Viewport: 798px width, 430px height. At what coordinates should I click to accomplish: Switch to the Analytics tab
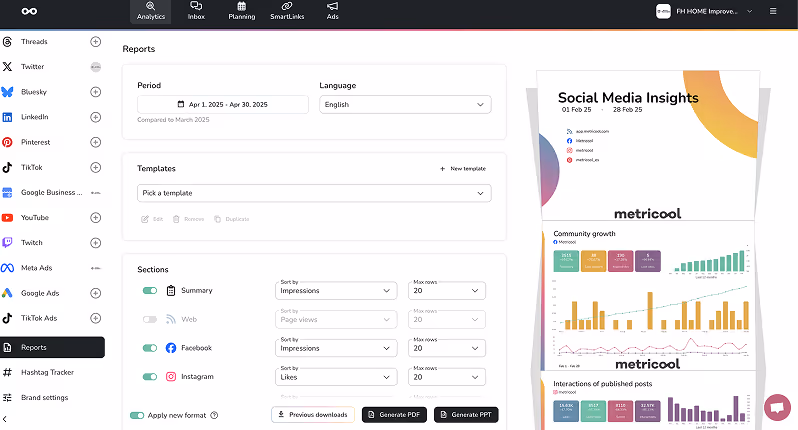[x=151, y=11]
